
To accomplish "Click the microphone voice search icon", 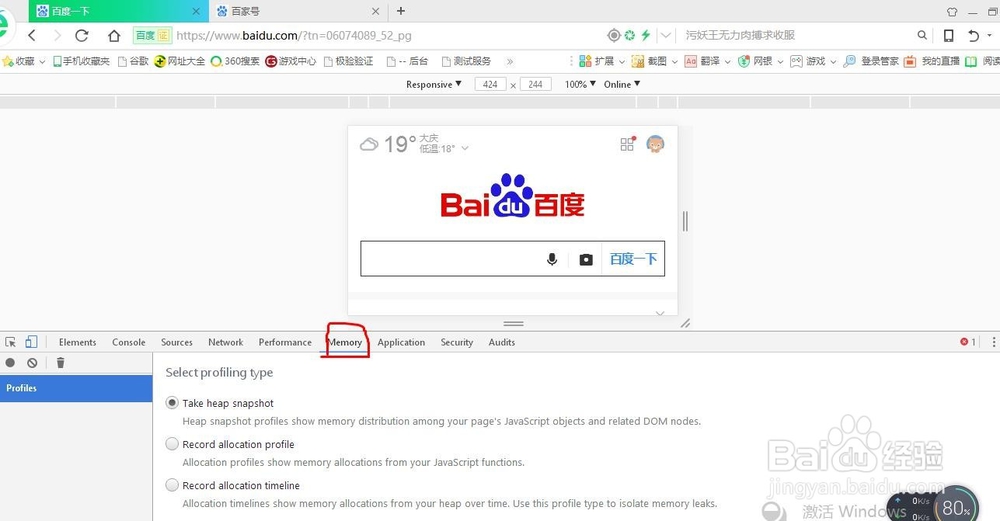I will point(552,259).
